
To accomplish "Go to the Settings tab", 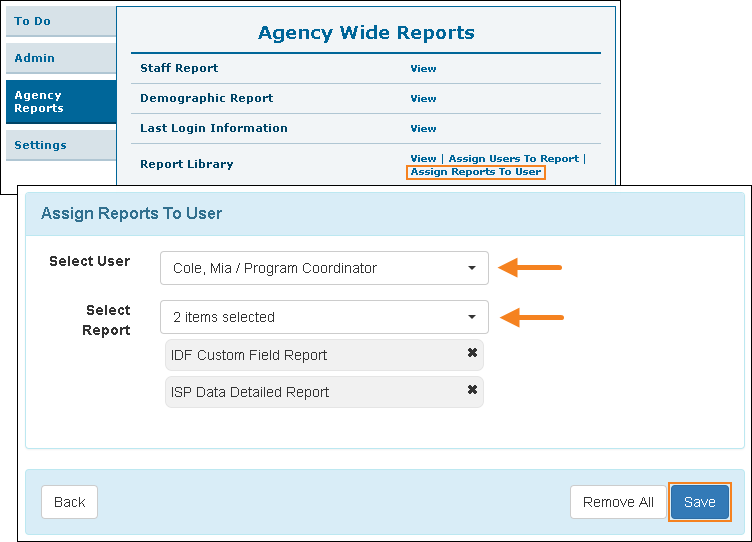I will [x=60, y=145].
